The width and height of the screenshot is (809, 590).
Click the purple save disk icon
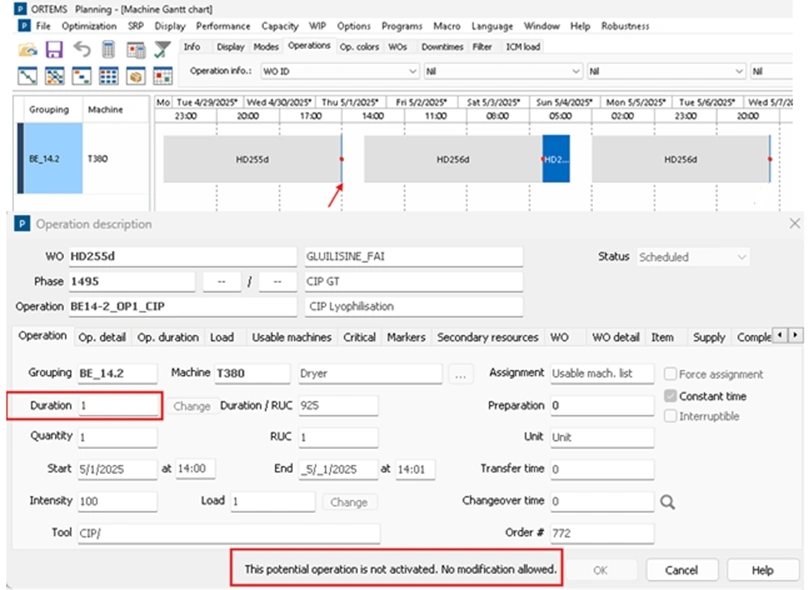54,50
